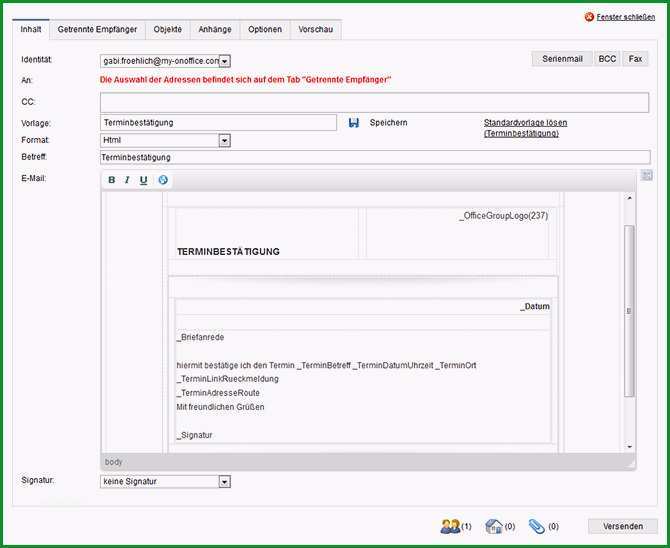Image resolution: width=670 pixels, height=548 pixels.
Task: Click the _Briefanrede placeholder
Action: [200, 337]
